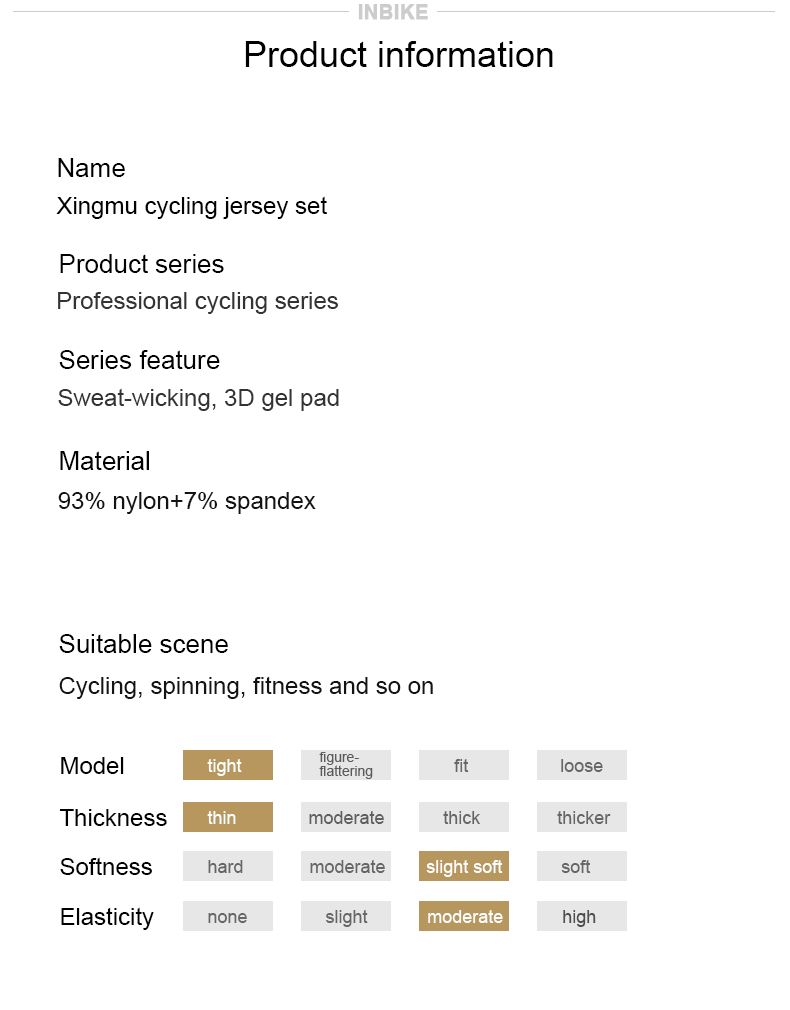Screen dimensions: 790x1010
Task: Select hard under Softness
Action: [x=227, y=866]
